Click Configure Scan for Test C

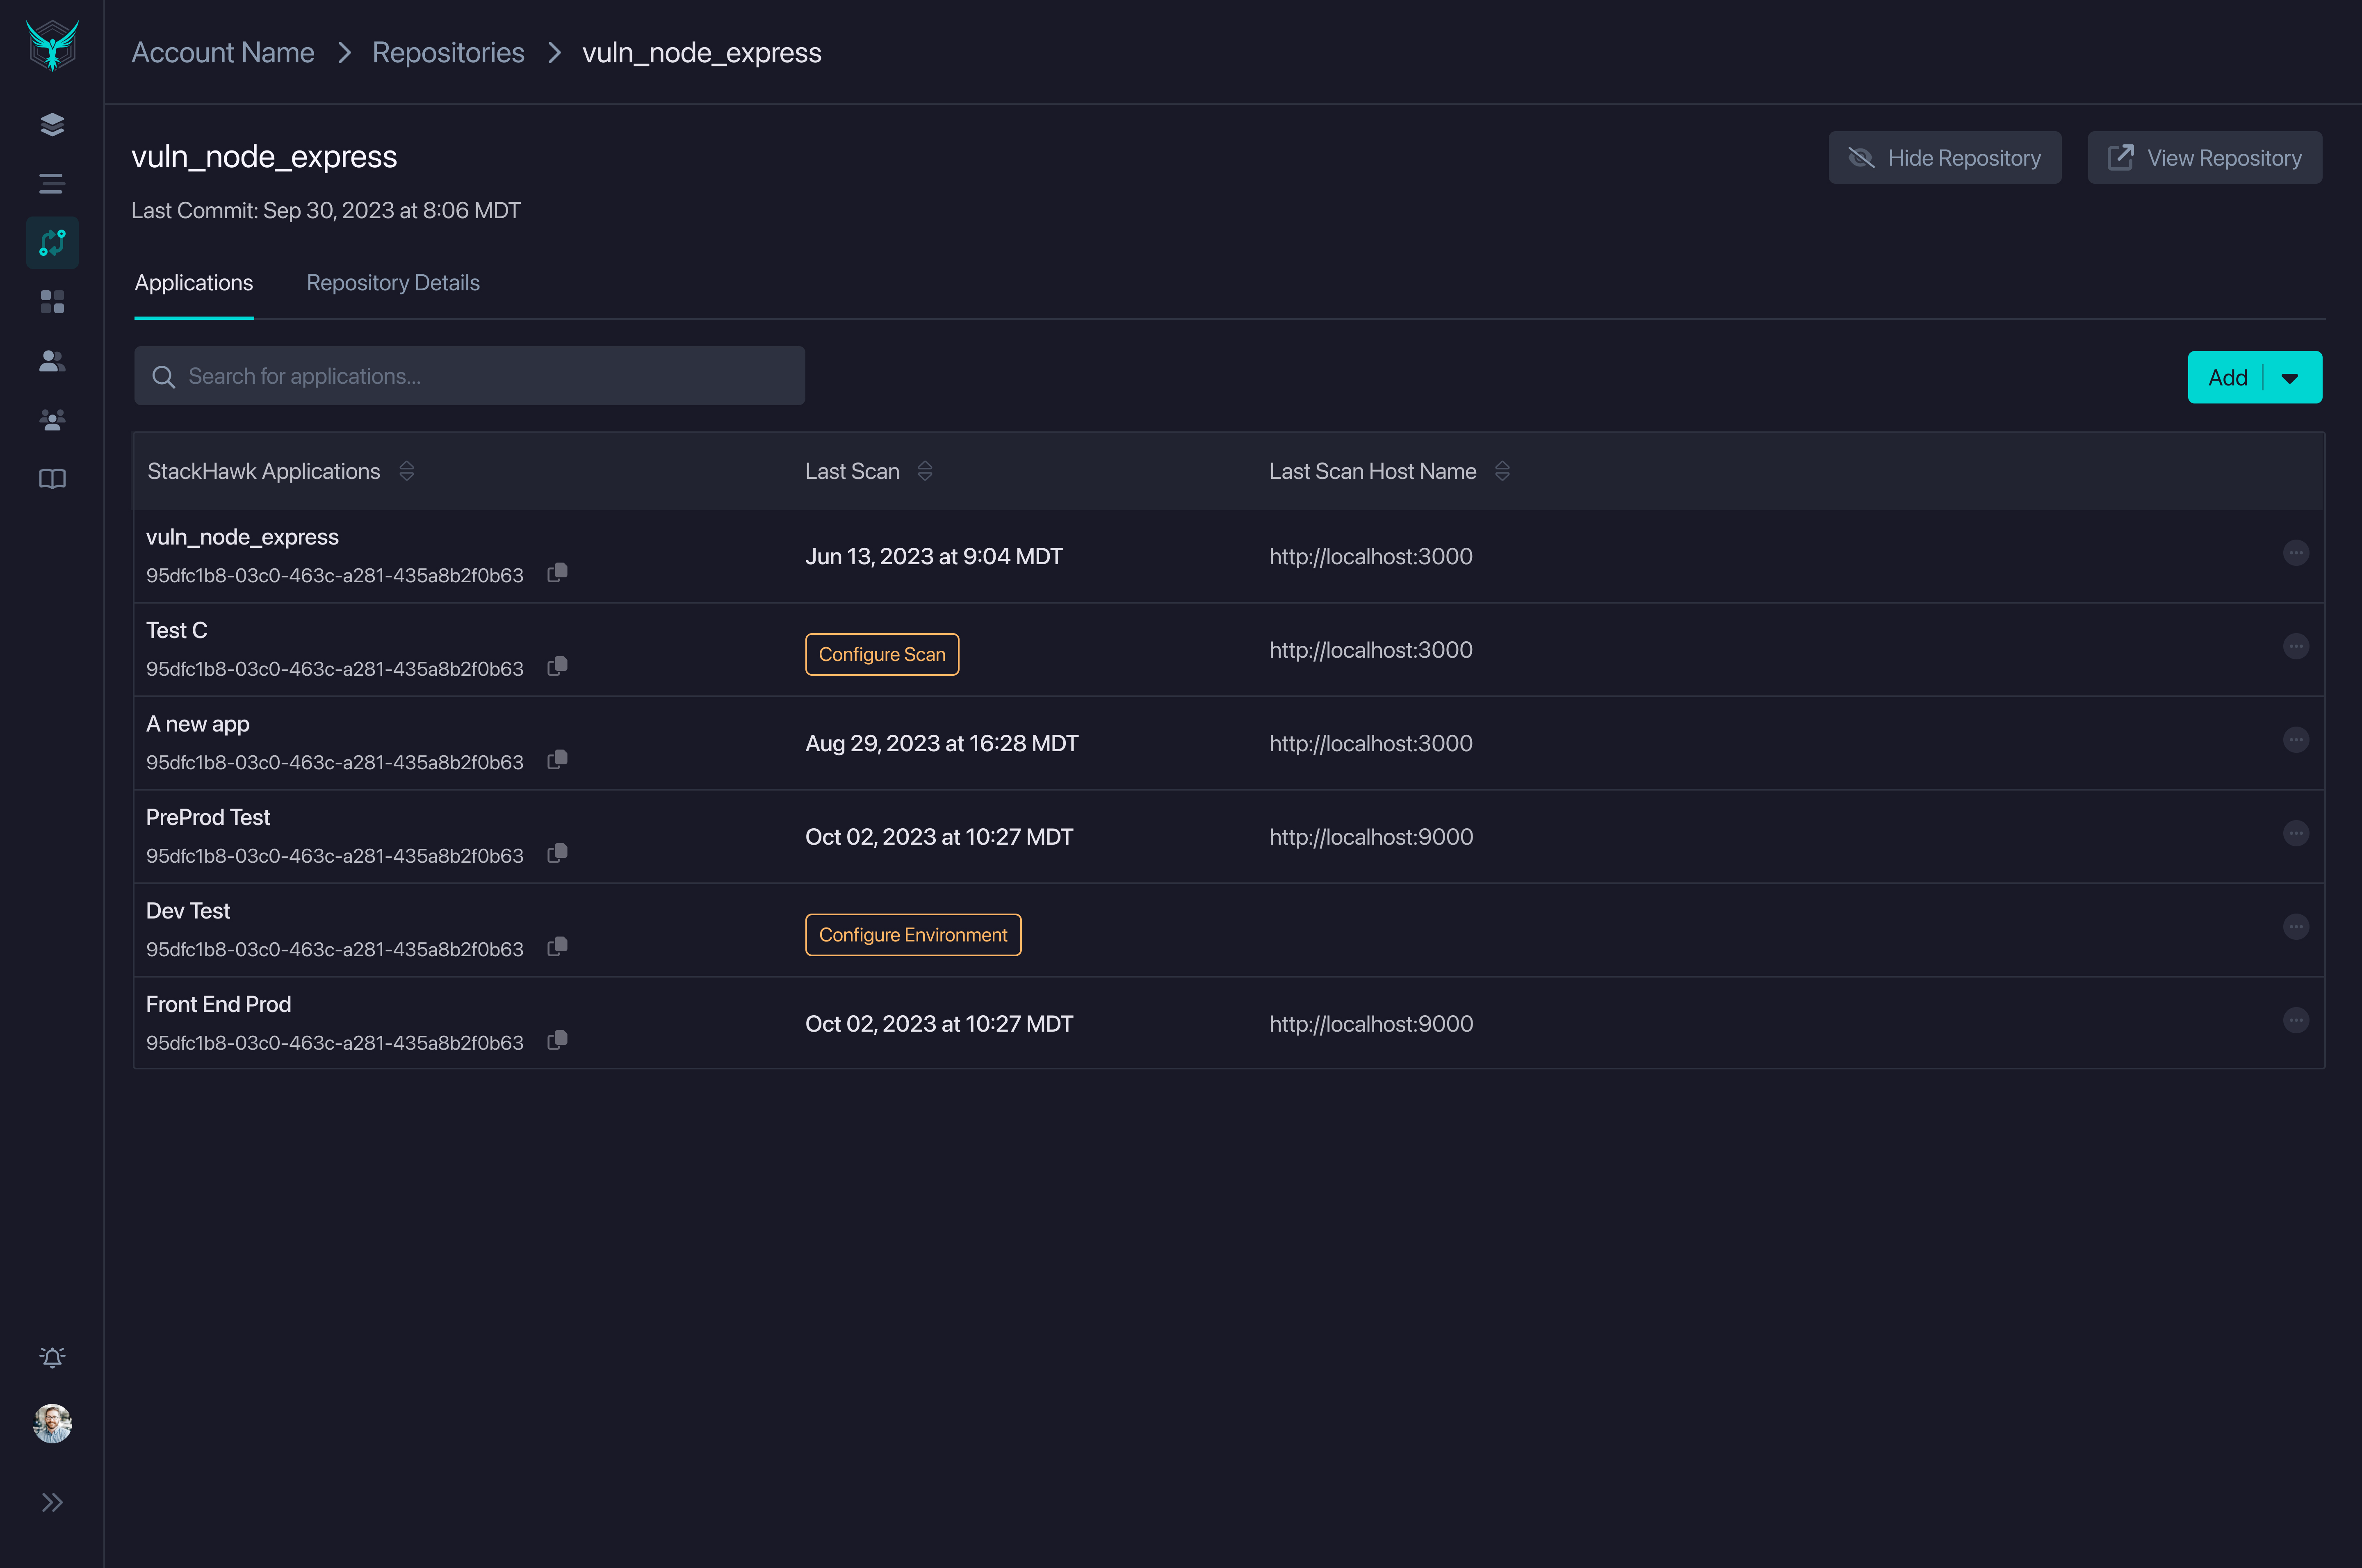[881, 654]
